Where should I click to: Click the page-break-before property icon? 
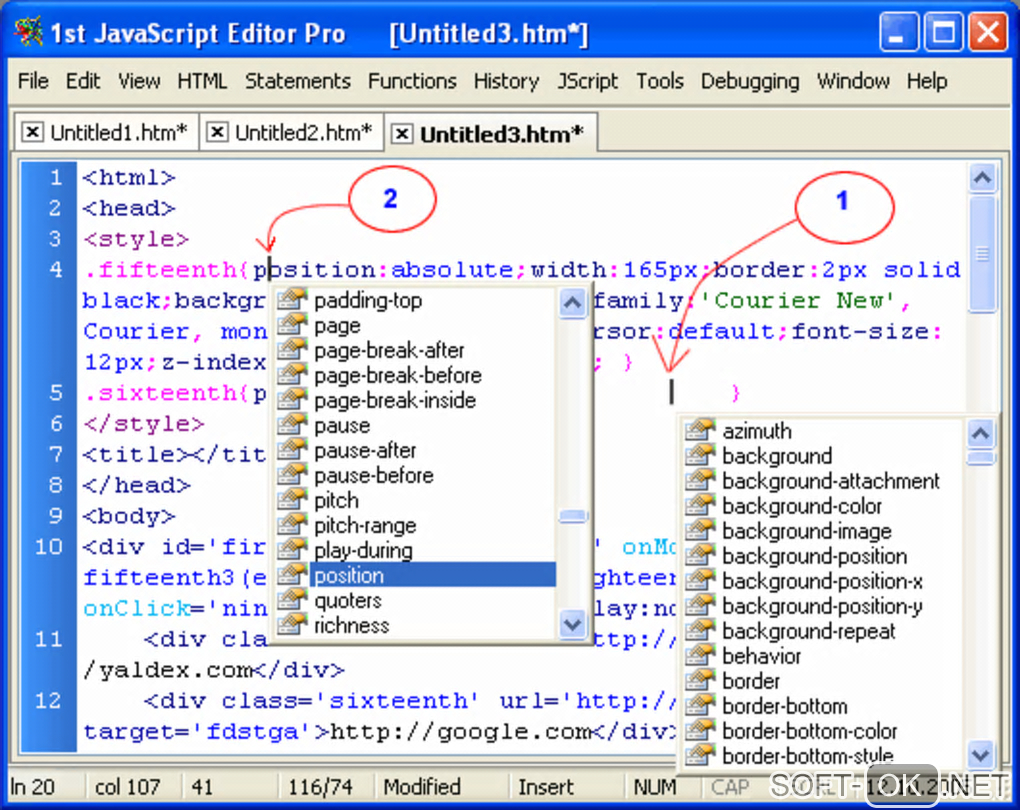click(292, 375)
